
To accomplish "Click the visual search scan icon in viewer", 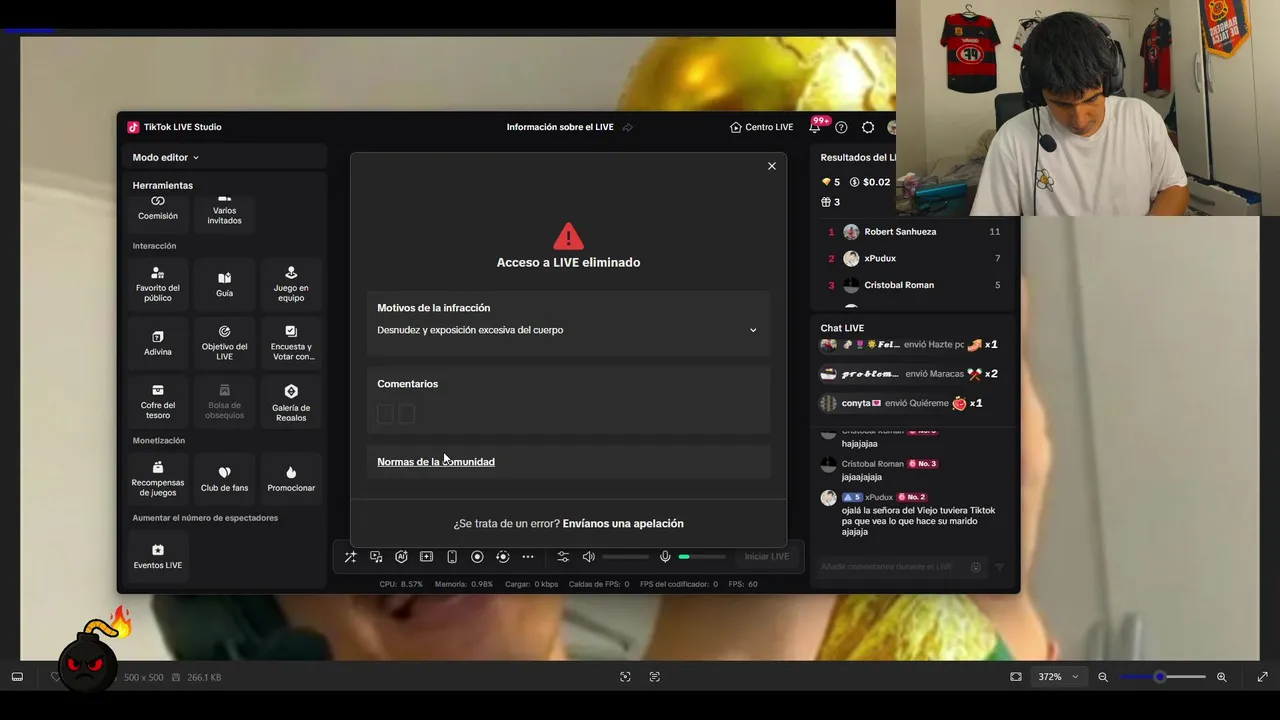I will pyautogui.click(x=625, y=677).
